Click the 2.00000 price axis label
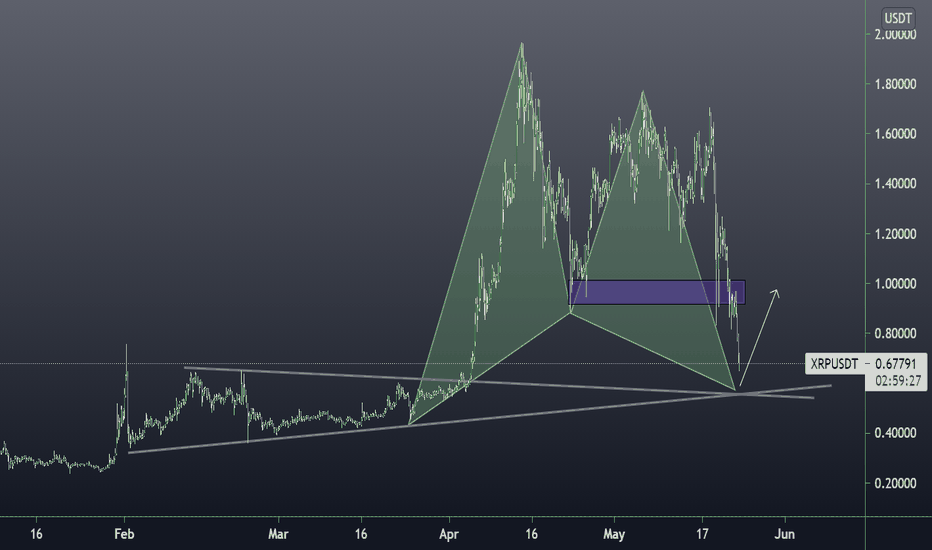This screenshot has height=550, width=932. 895,35
